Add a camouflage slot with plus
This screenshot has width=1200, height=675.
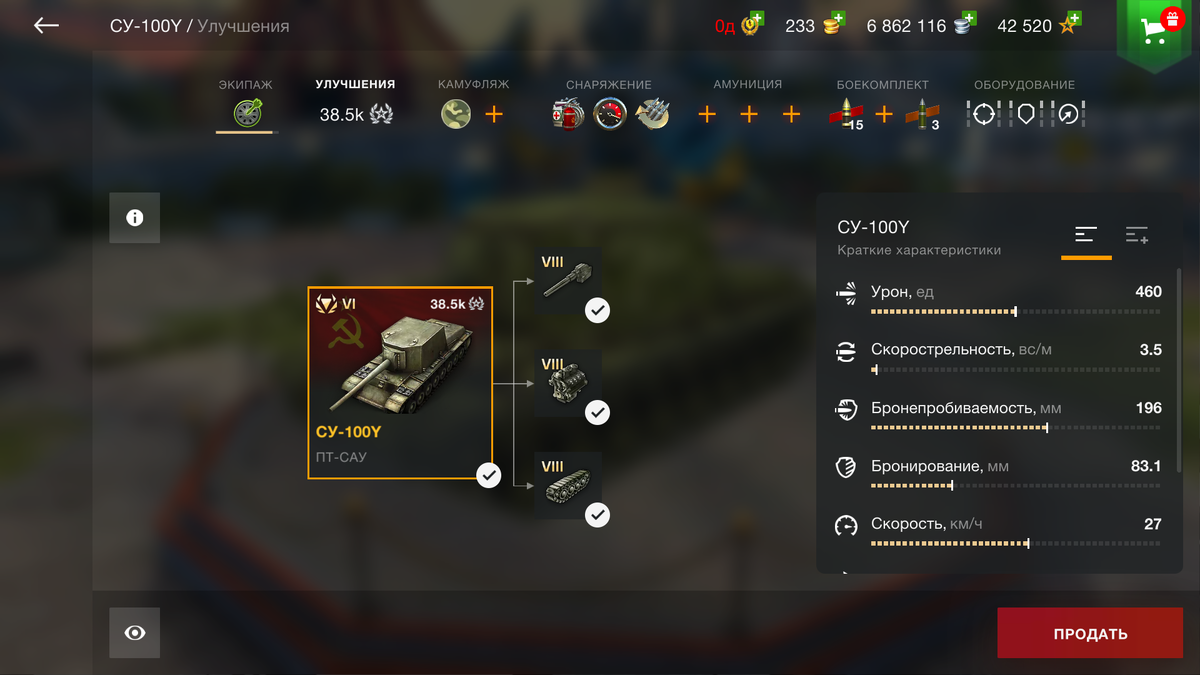tap(494, 114)
